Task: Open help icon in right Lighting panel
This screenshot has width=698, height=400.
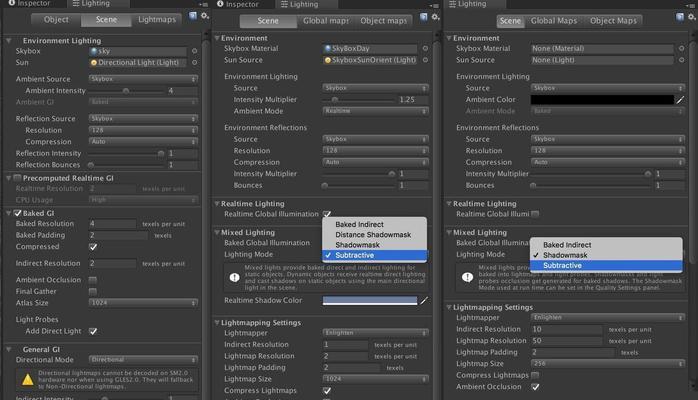Action: [x=680, y=17]
